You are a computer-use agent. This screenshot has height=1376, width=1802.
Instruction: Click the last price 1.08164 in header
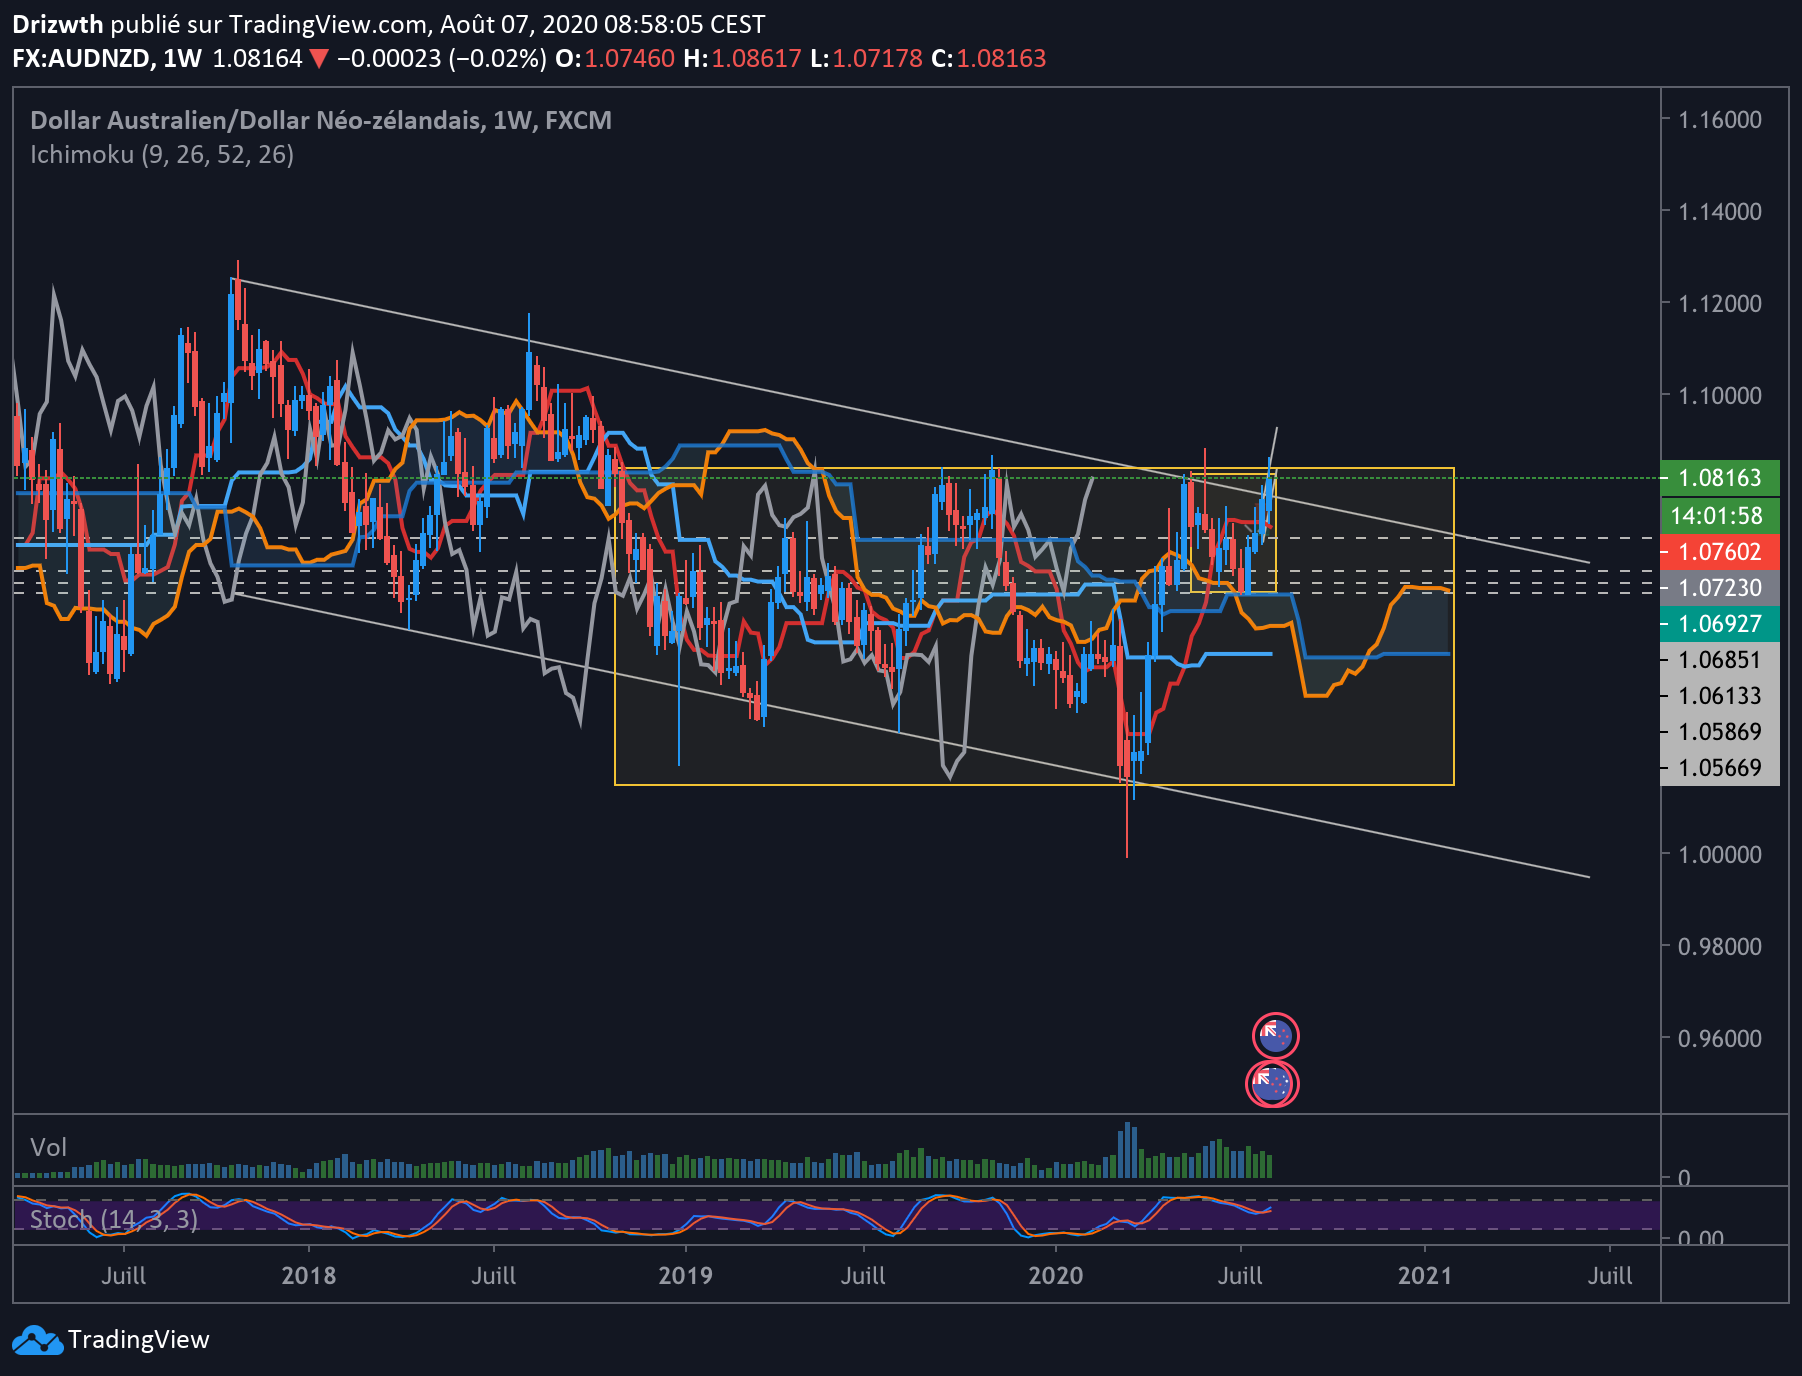click(x=257, y=59)
